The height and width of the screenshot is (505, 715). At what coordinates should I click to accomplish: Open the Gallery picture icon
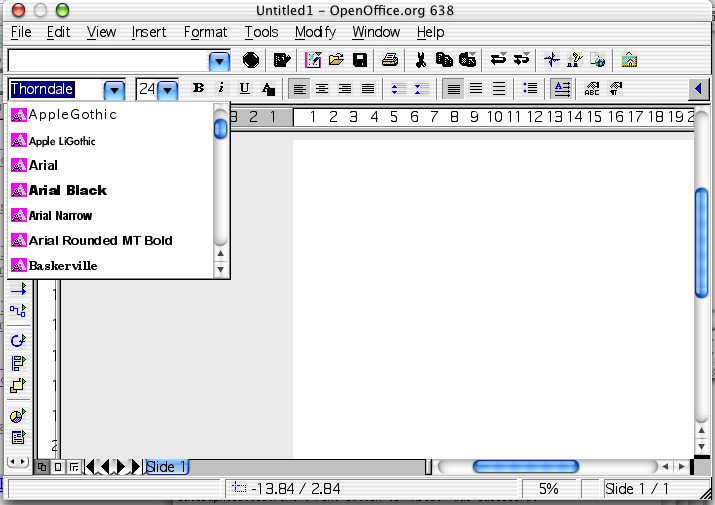629,60
